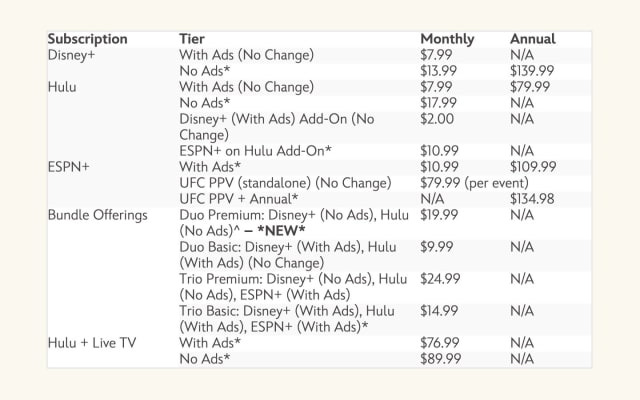Click the $109.99 ESPN+ annual price
This screenshot has height=400, width=640.
click(x=533, y=167)
